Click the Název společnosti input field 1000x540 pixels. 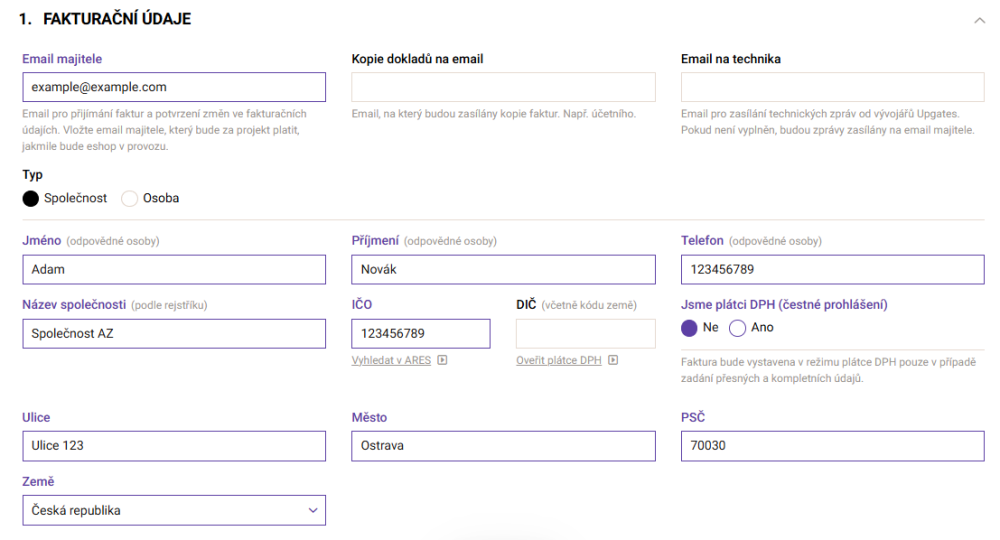tap(173, 333)
